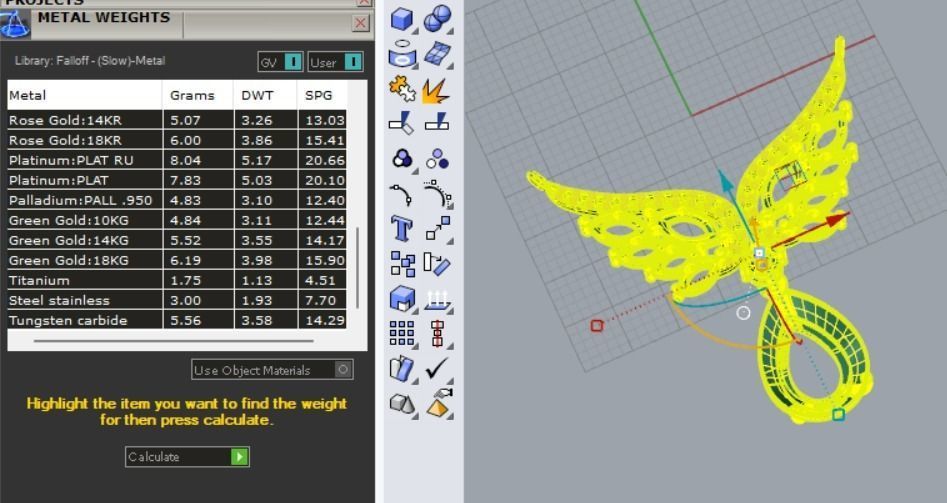947x503 pixels.
Task: Select the Rectangular array tool
Action: (402, 333)
